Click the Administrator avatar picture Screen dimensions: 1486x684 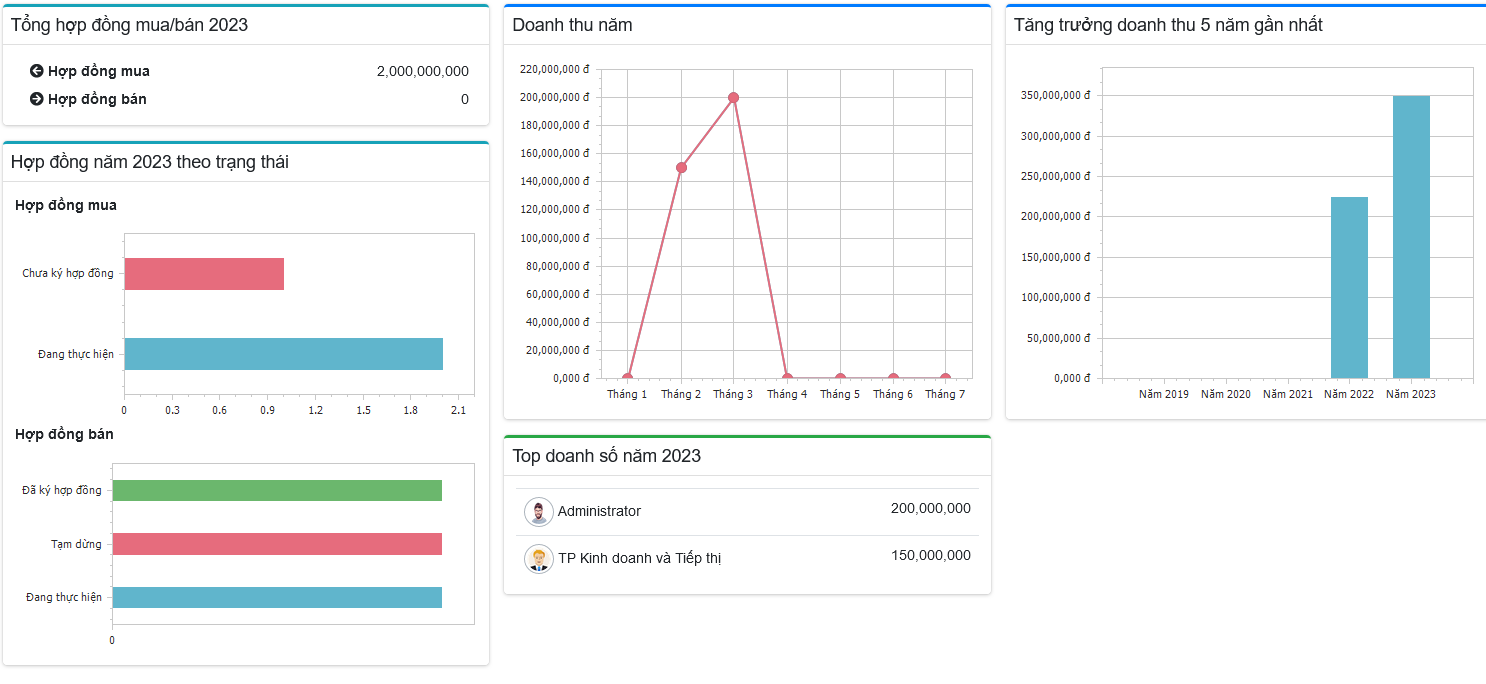(539, 512)
